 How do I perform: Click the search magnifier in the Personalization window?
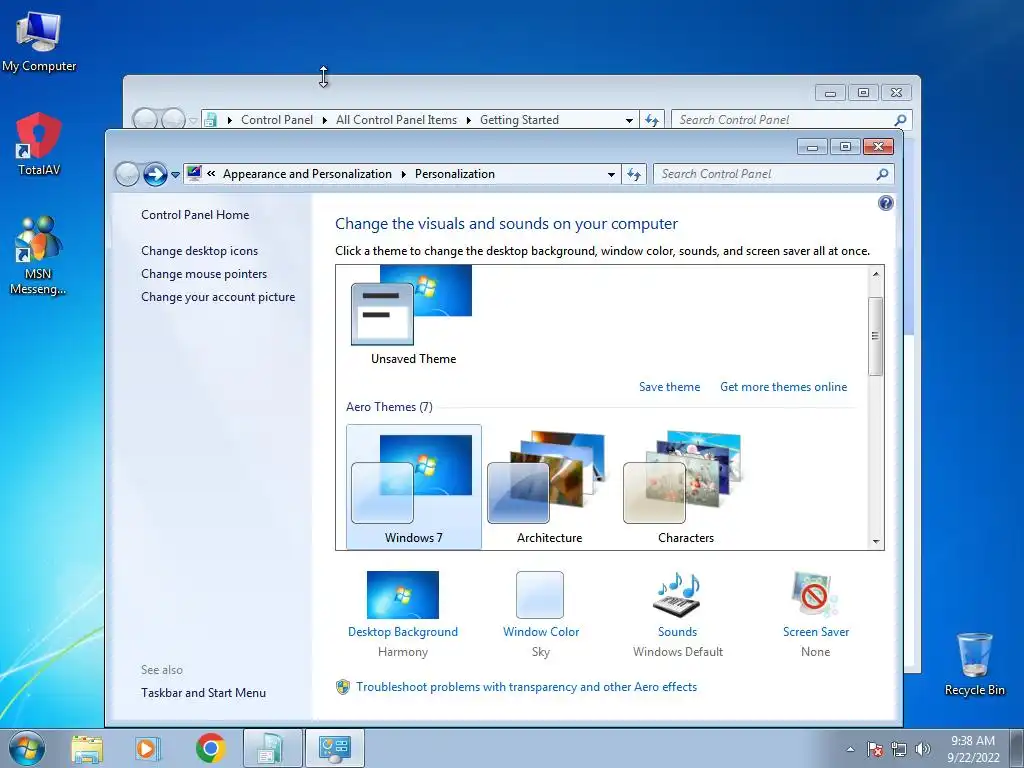(882, 174)
